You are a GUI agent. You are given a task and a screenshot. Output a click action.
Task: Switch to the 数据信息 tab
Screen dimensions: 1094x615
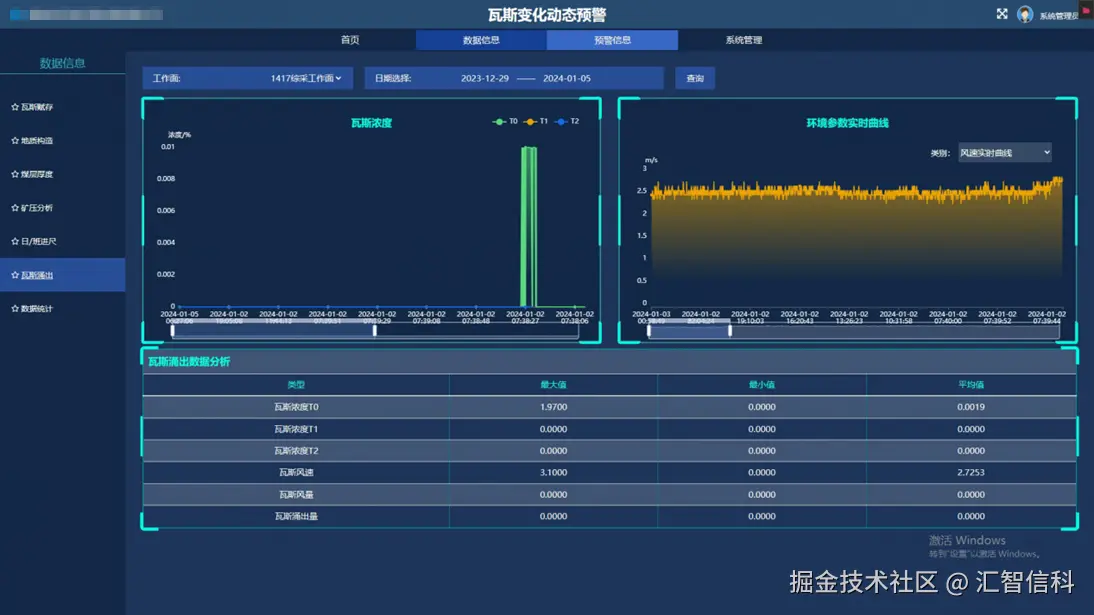coord(482,40)
